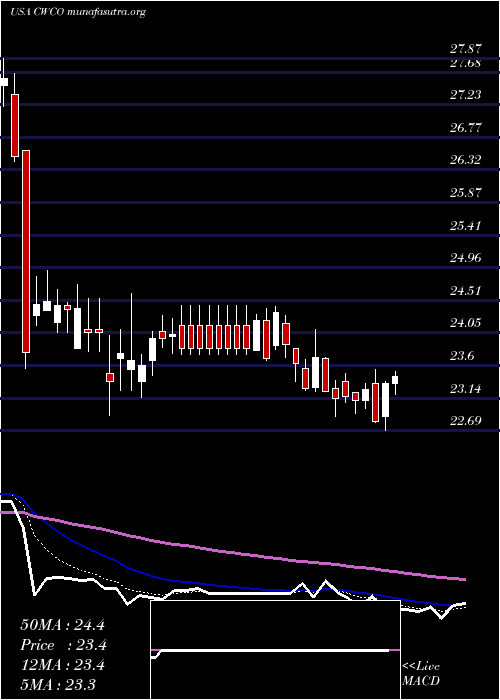Image resolution: width=500 pixels, height=700 pixels.
Task: Click the 26.32 price axis label
Action: tap(465, 160)
